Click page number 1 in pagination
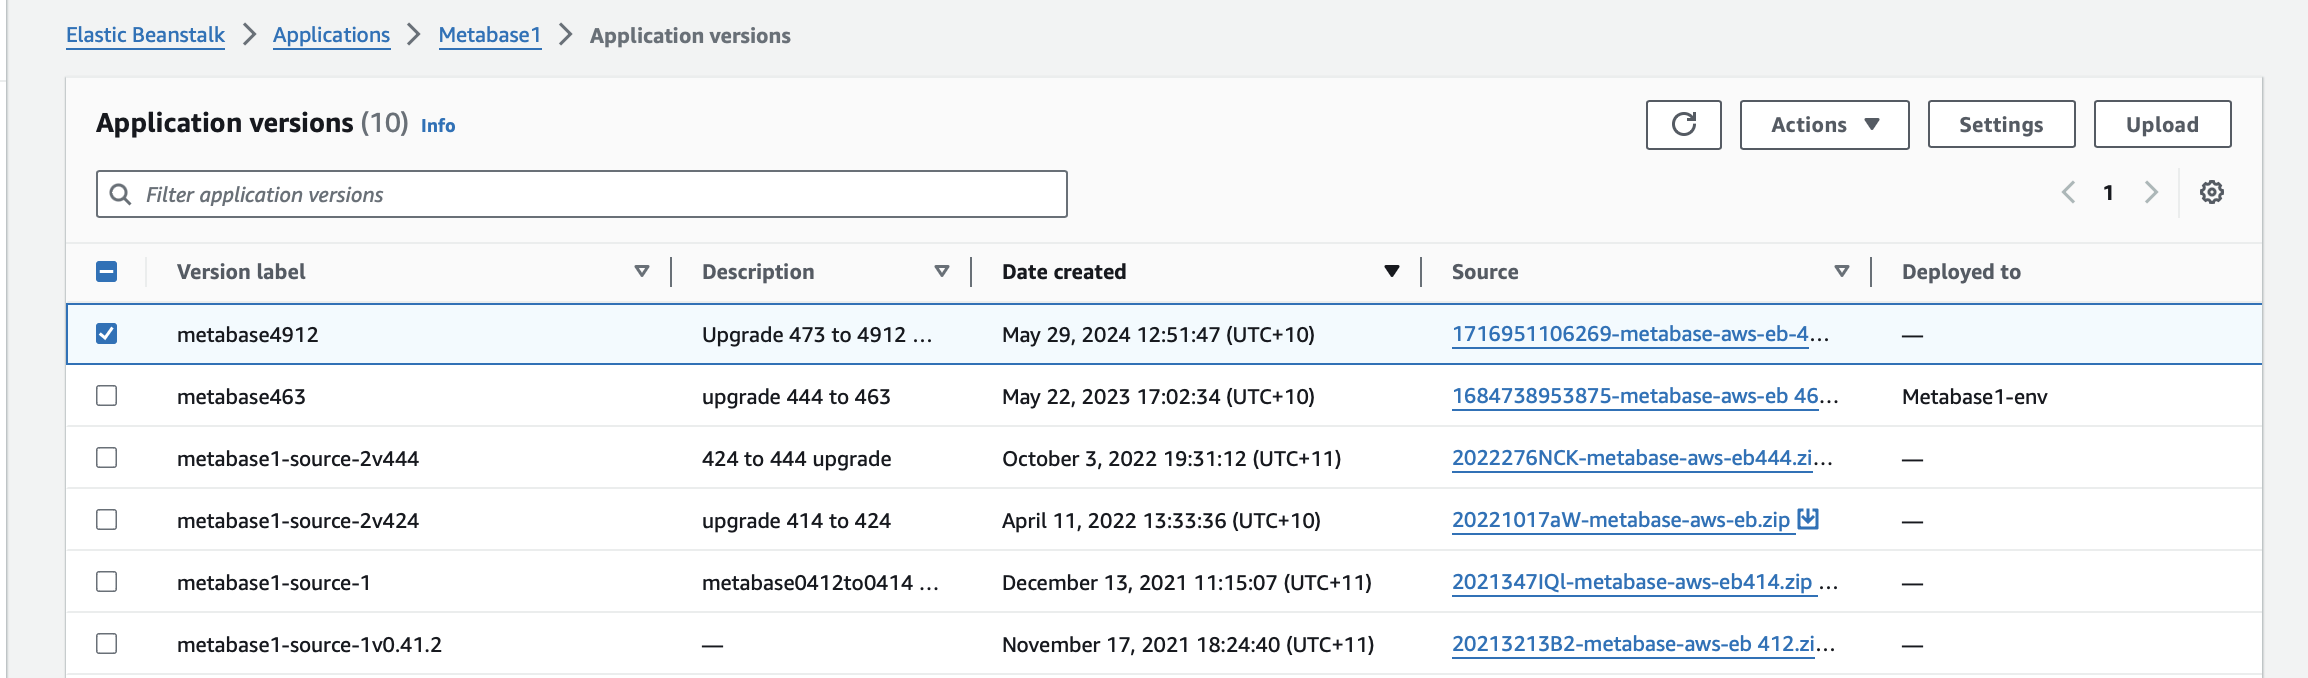This screenshot has height=678, width=2308. pyautogui.click(x=2108, y=192)
